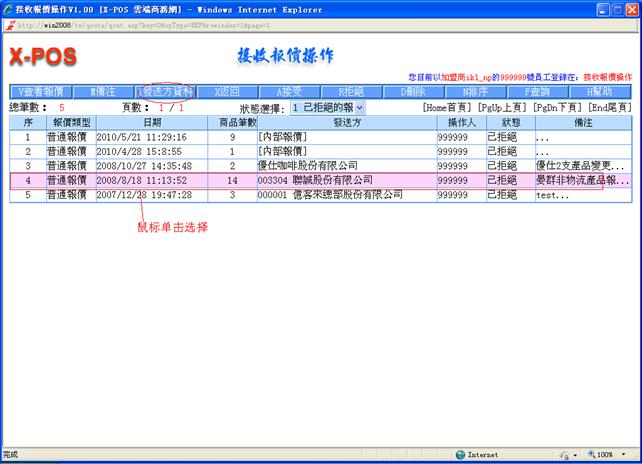Open the H幫助 help menu item
The image size is (642, 464).
pos(600,91)
